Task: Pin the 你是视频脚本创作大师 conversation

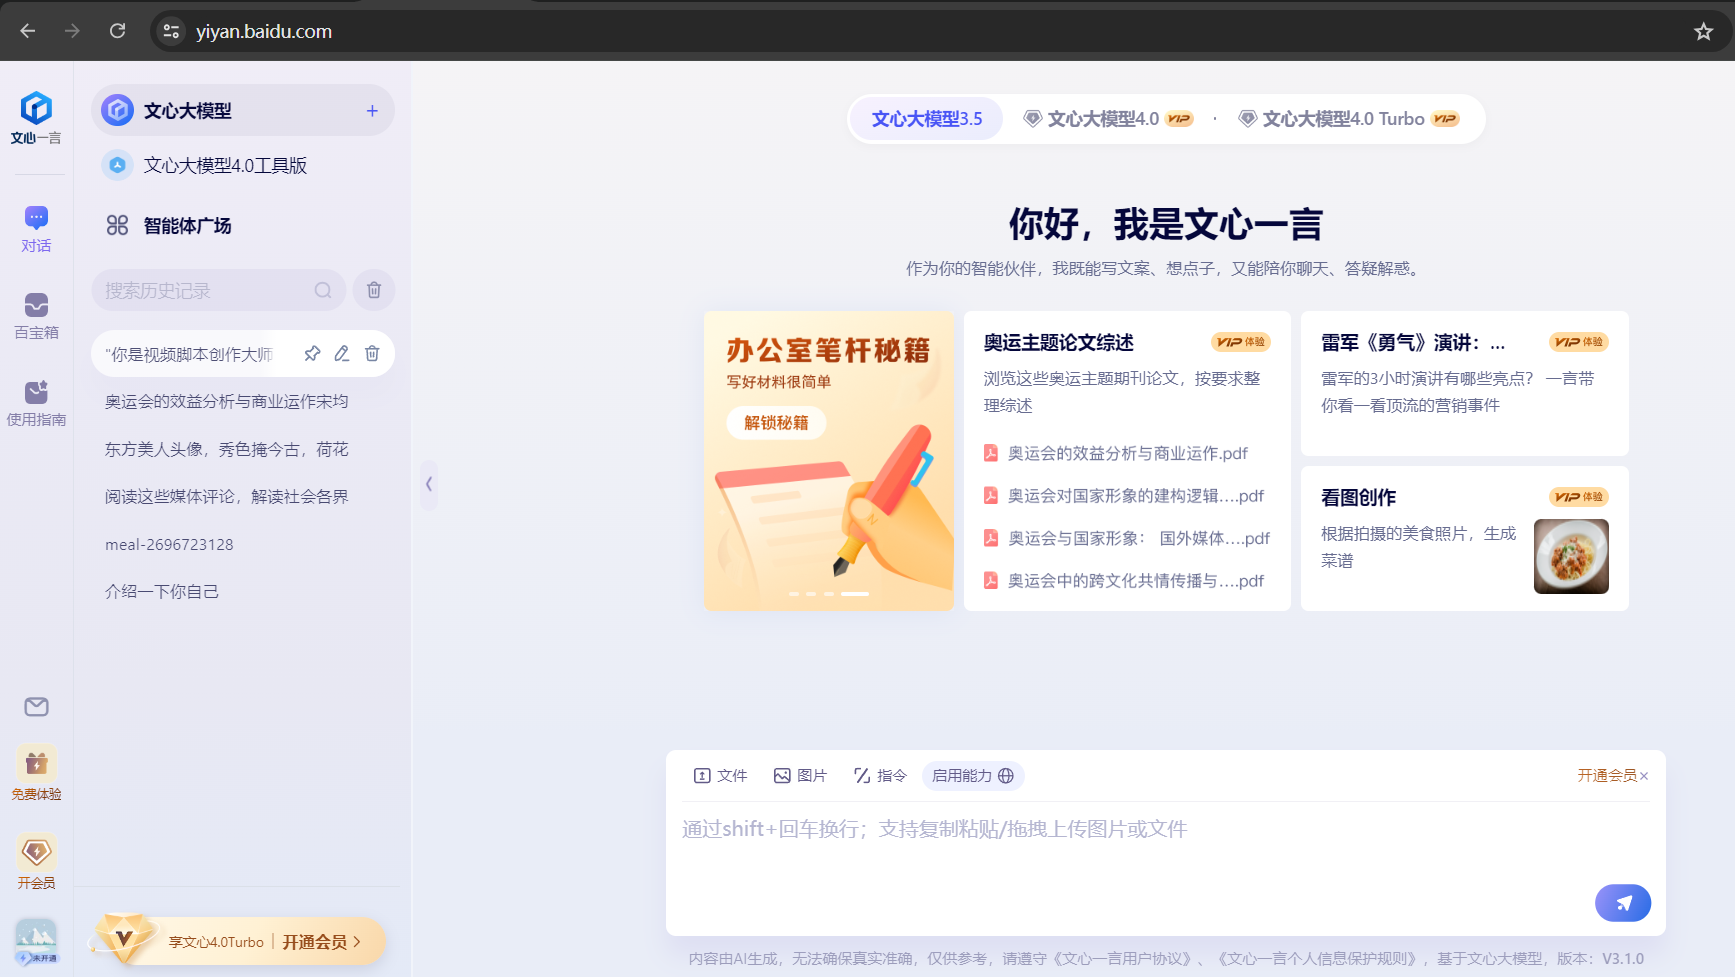Action: coord(312,353)
